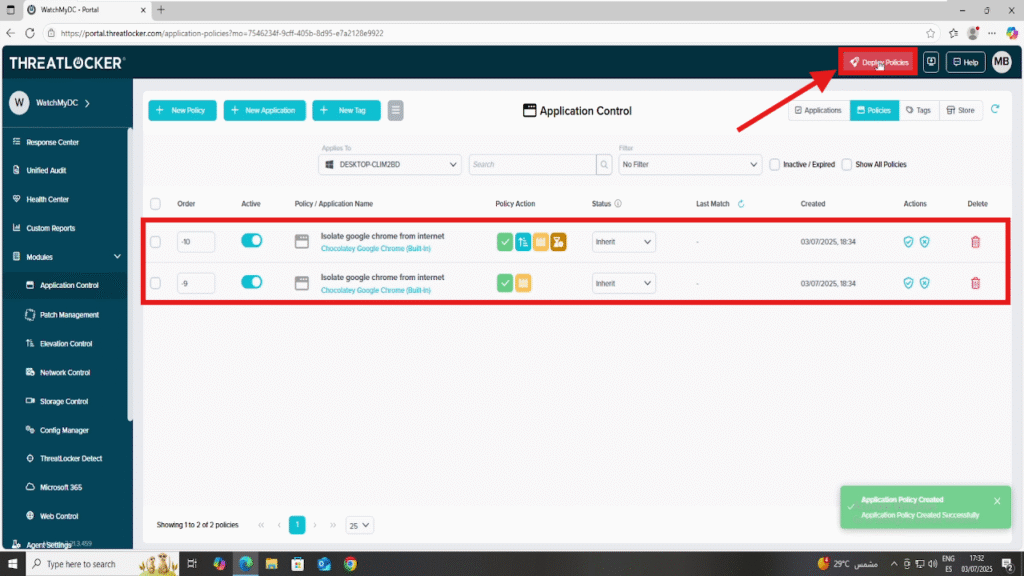The width and height of the screenshot is (1024, 576).
Task: Open the Help menu
Action: point(965,62)
